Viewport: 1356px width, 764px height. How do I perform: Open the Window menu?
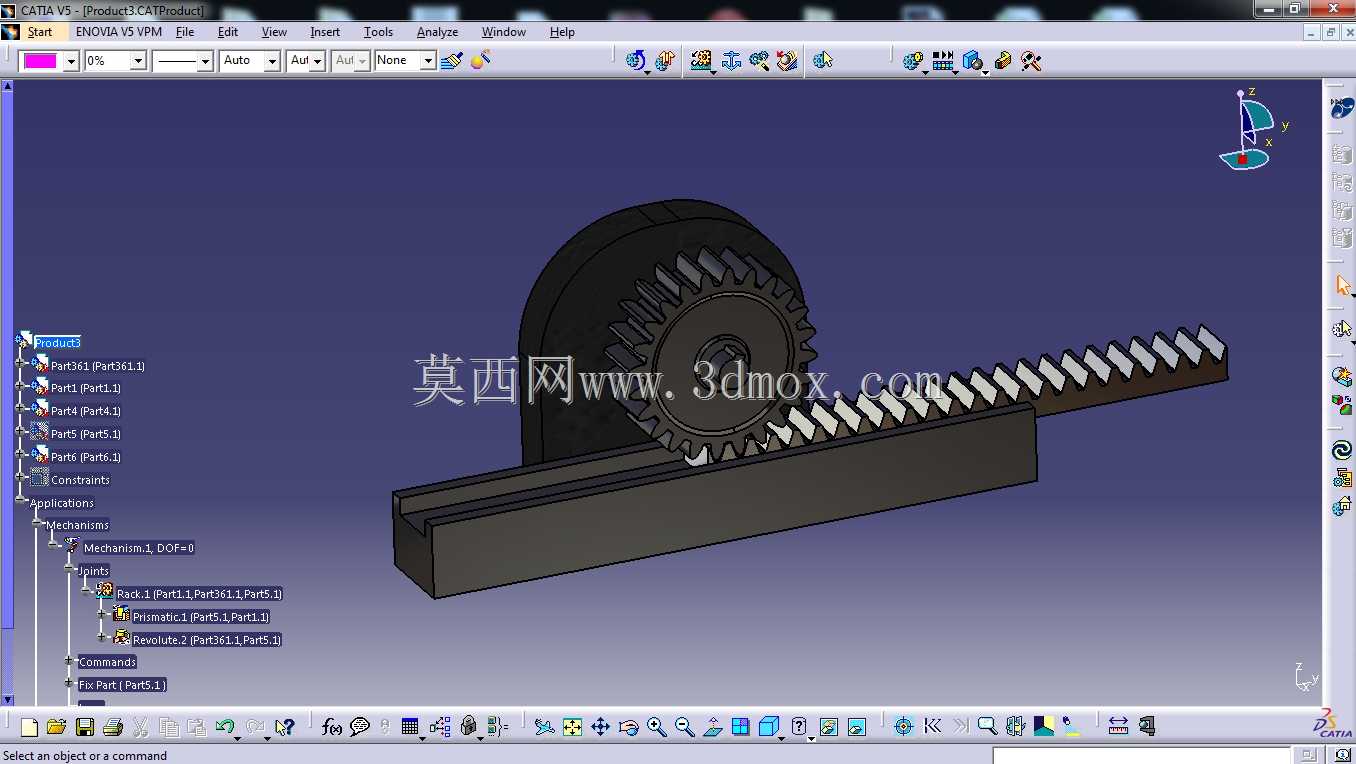(x=504, y=32)
